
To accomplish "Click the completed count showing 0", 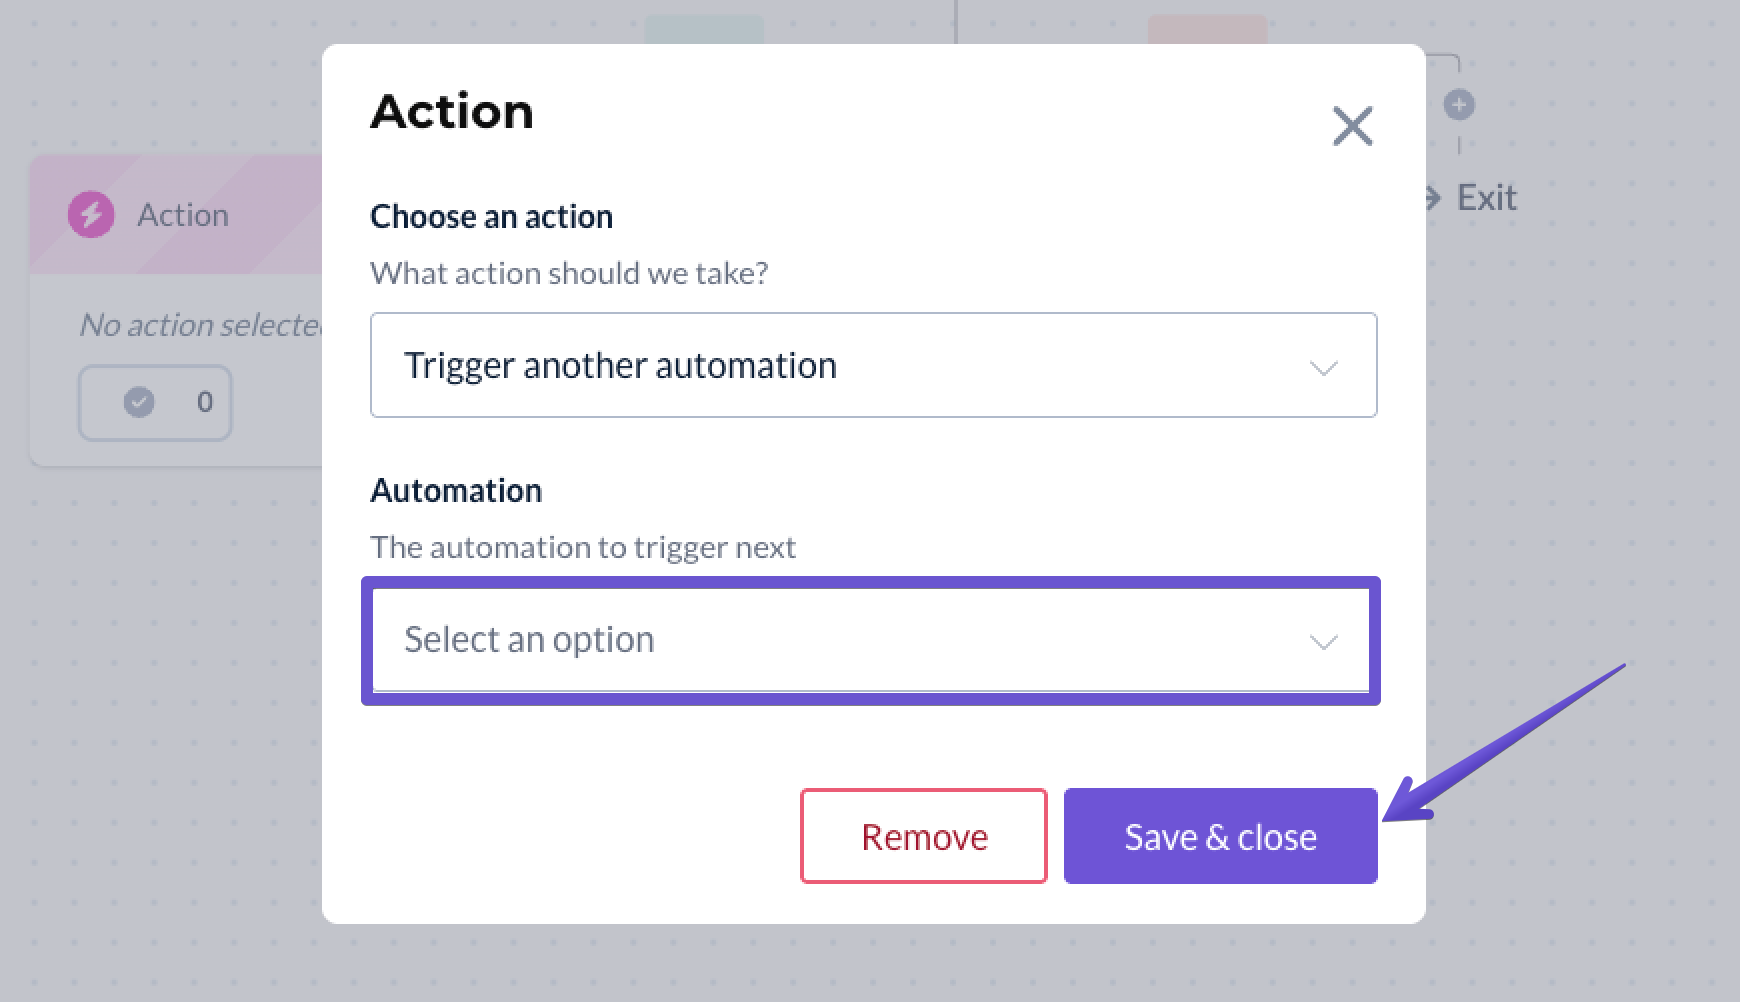I will pos(204,402).
